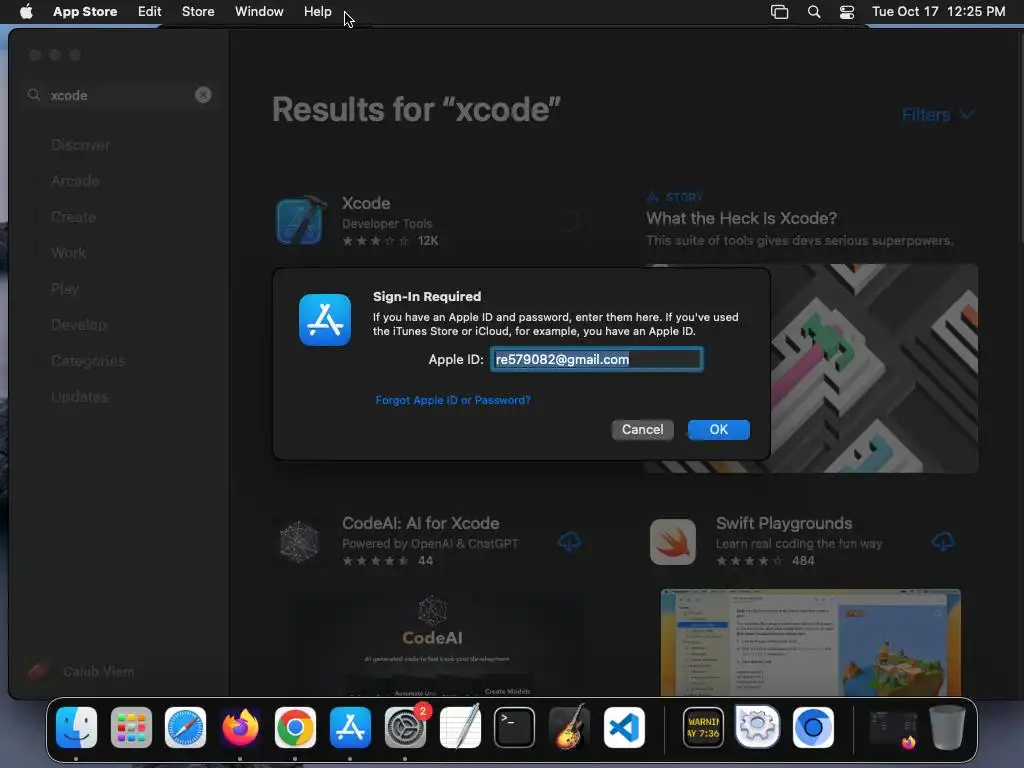Go to Categories in the sidebar
The image size is (1024, 768).
click(x=88, y=360)
